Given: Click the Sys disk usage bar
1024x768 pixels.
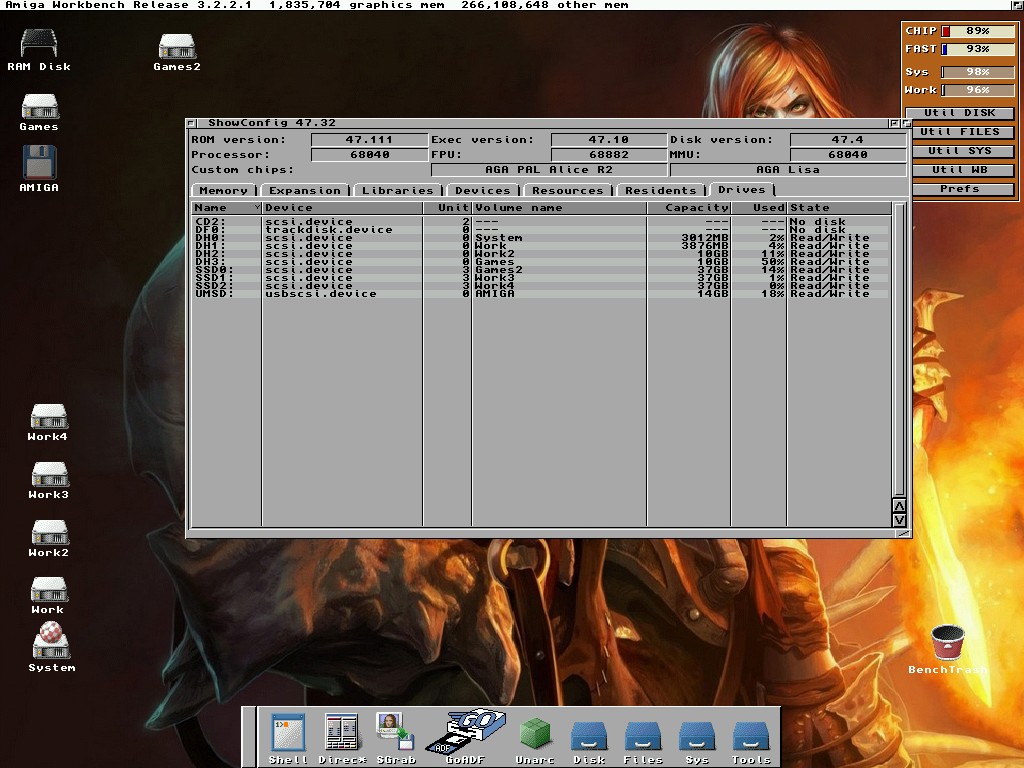Looking at the screenshot, I should tap(978, 72).
